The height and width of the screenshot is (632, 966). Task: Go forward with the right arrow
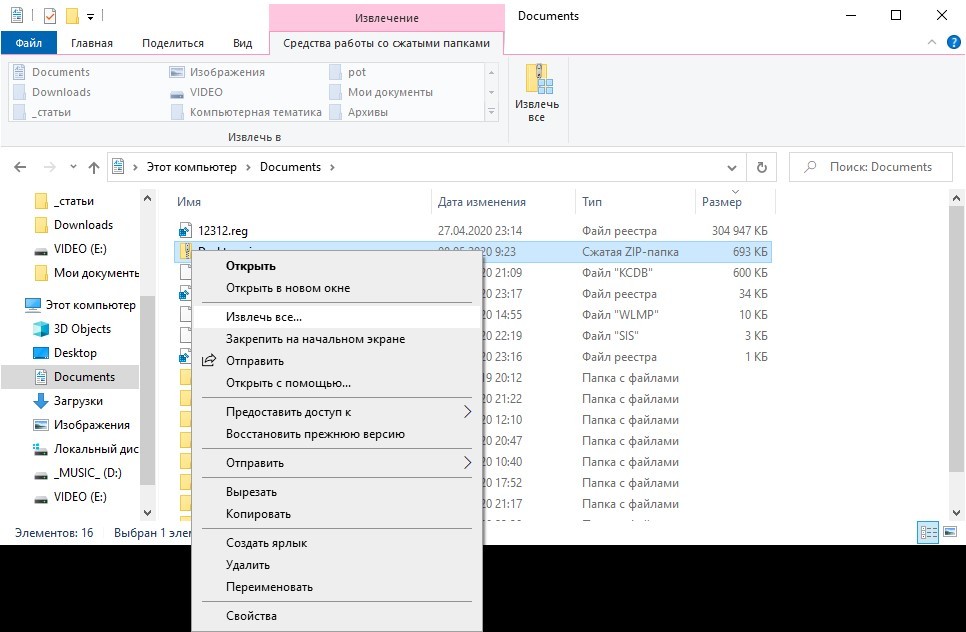(50, 167)
